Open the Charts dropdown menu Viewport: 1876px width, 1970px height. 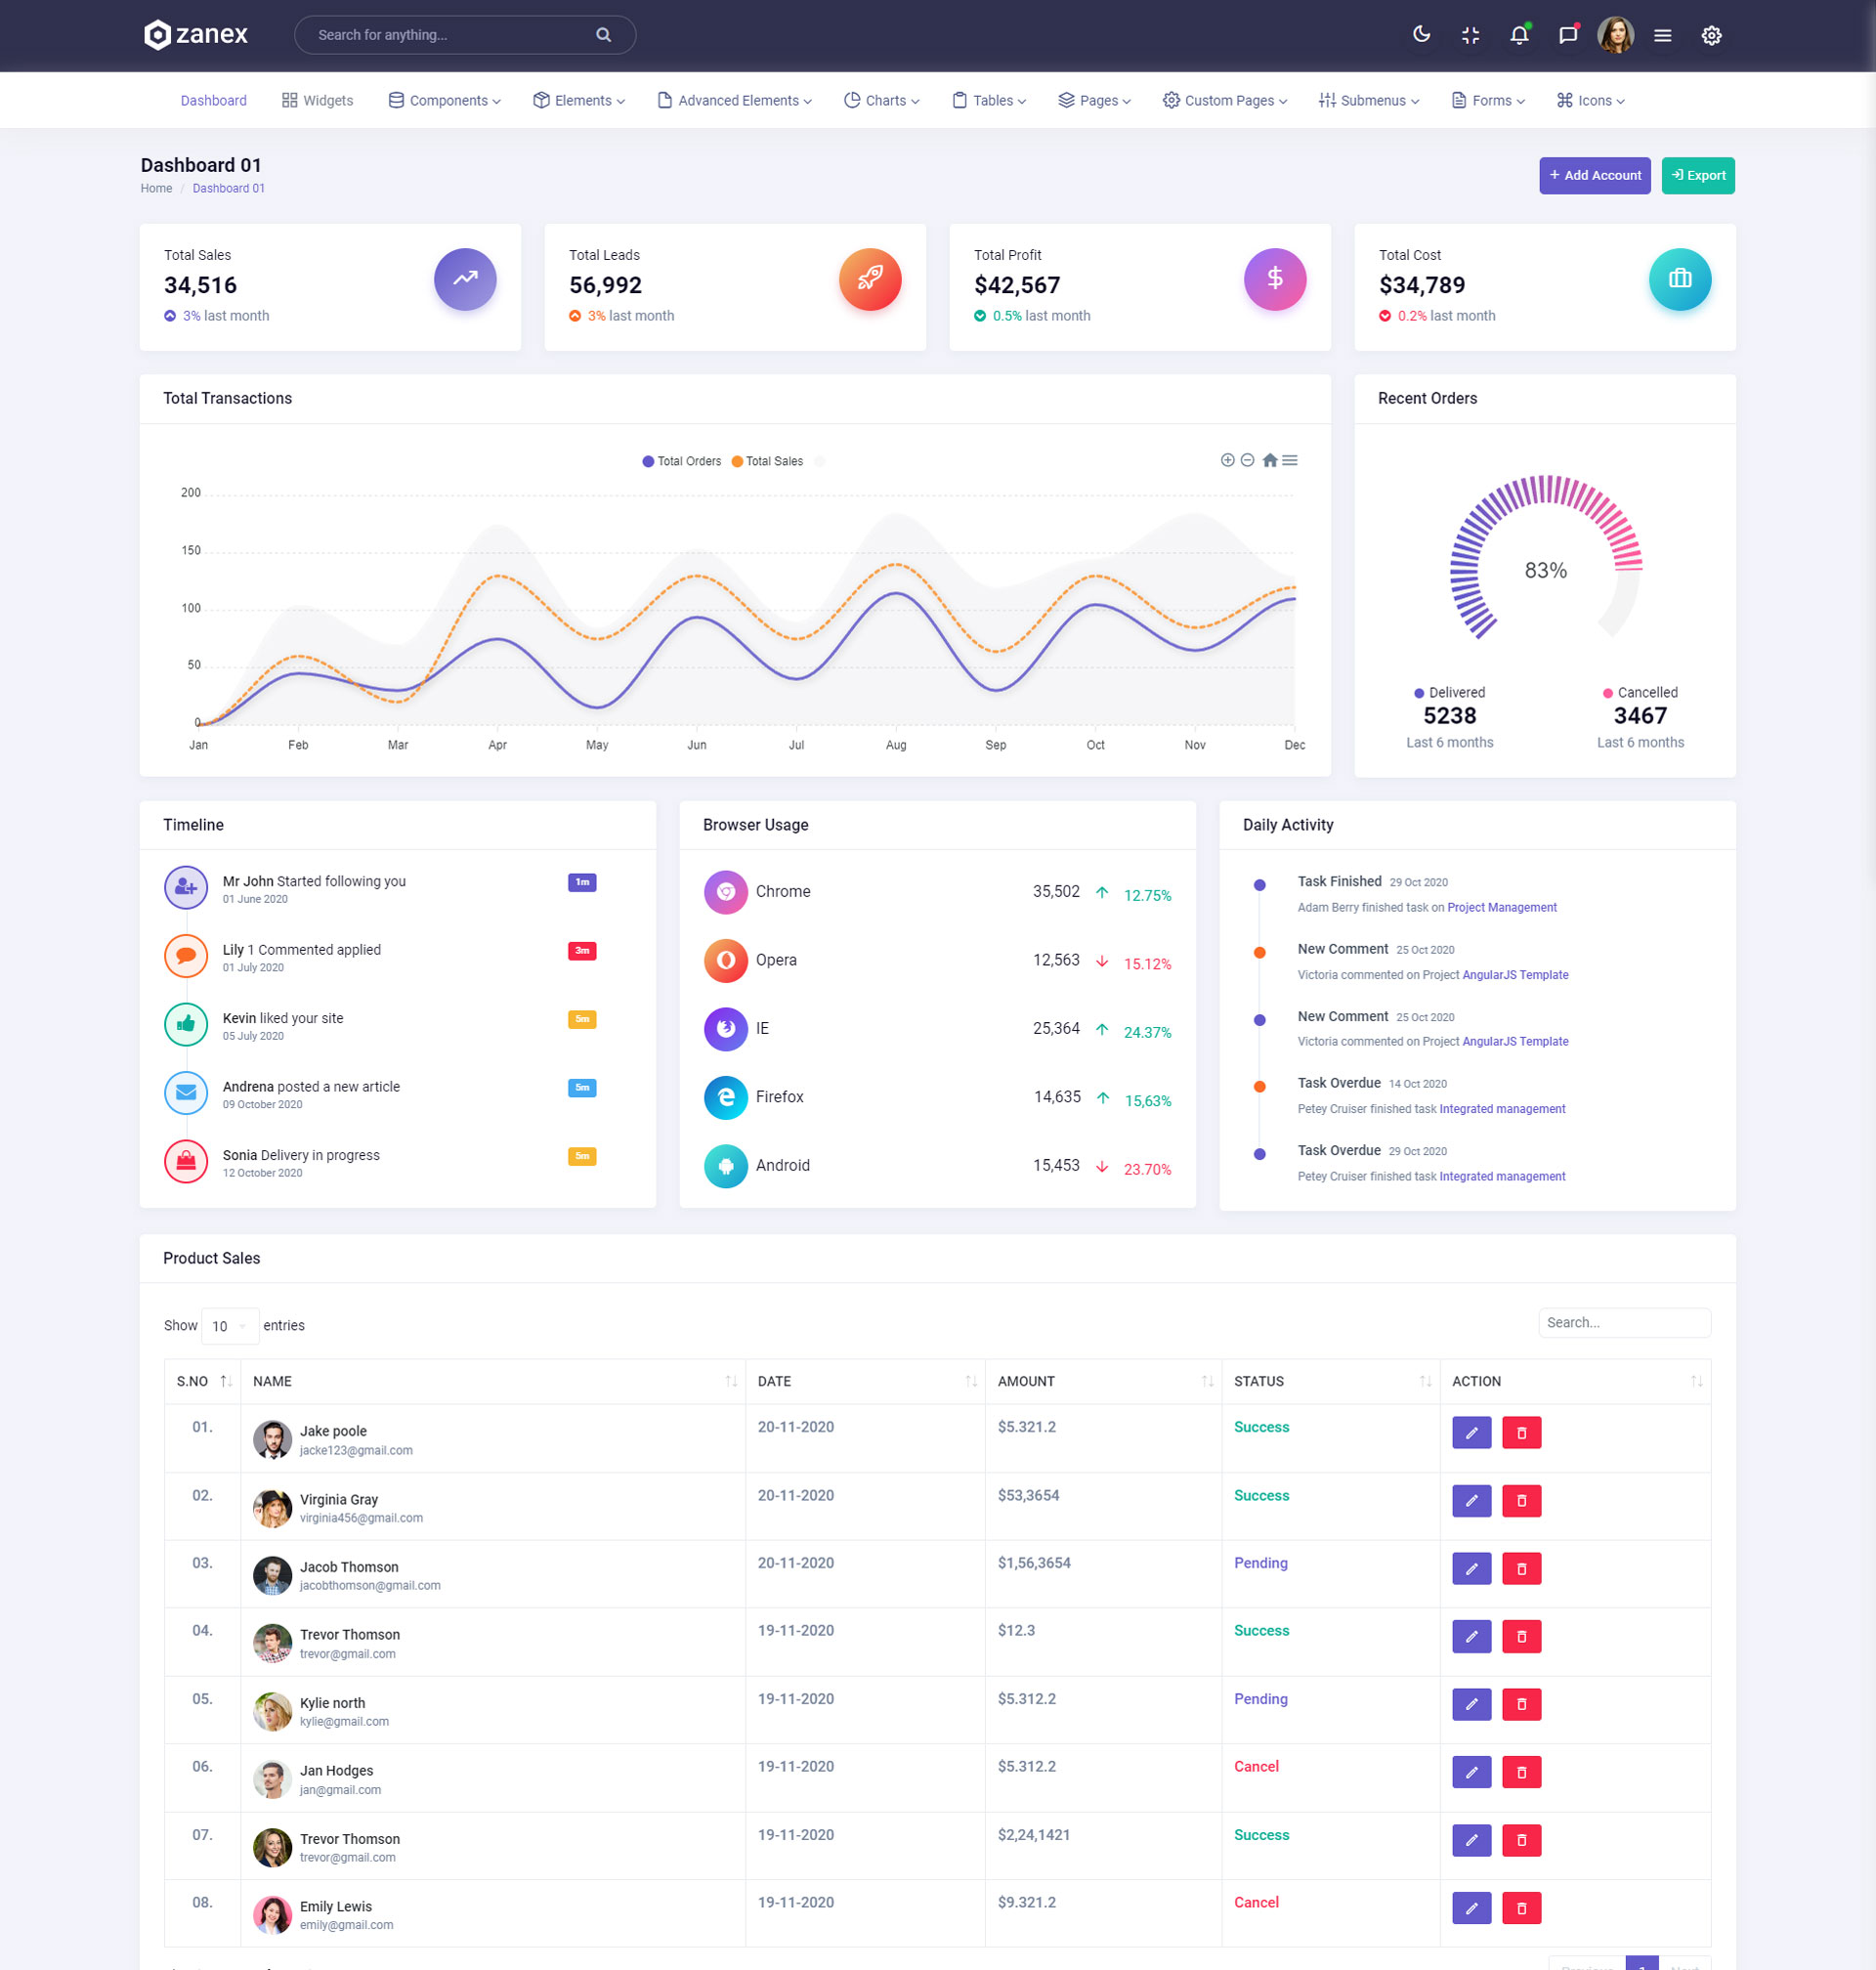point(882,100)
